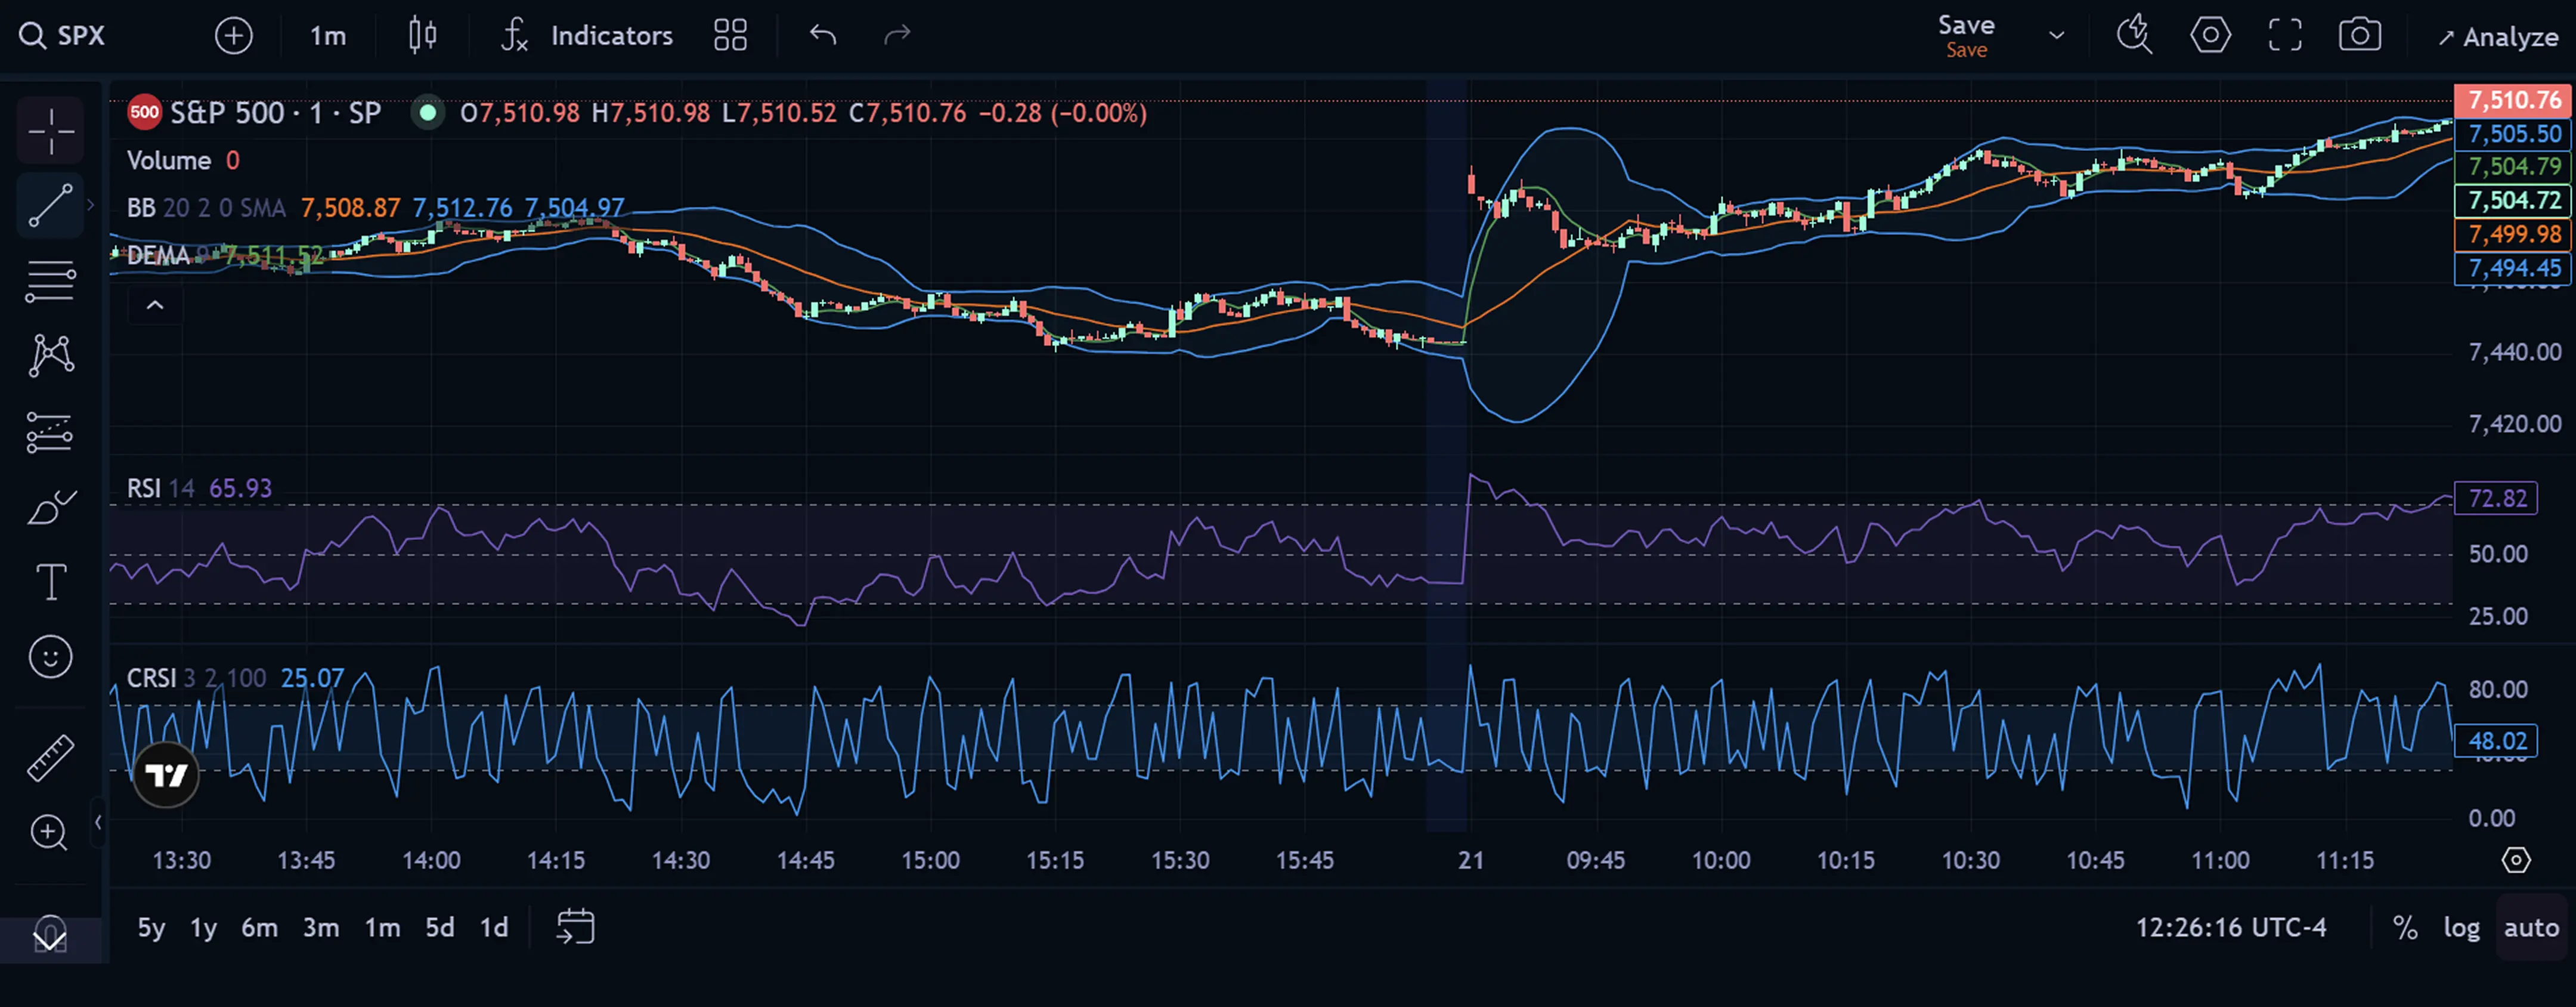This screenshot has width=2576, height=1007.
Task: Set the range to 1d
Action: [494, 928]
